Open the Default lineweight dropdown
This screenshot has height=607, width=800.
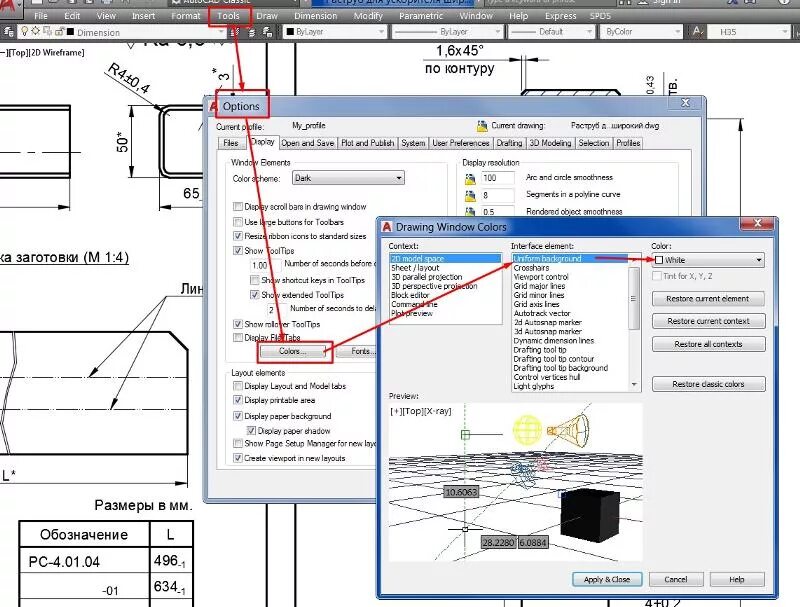click(589, 32)
